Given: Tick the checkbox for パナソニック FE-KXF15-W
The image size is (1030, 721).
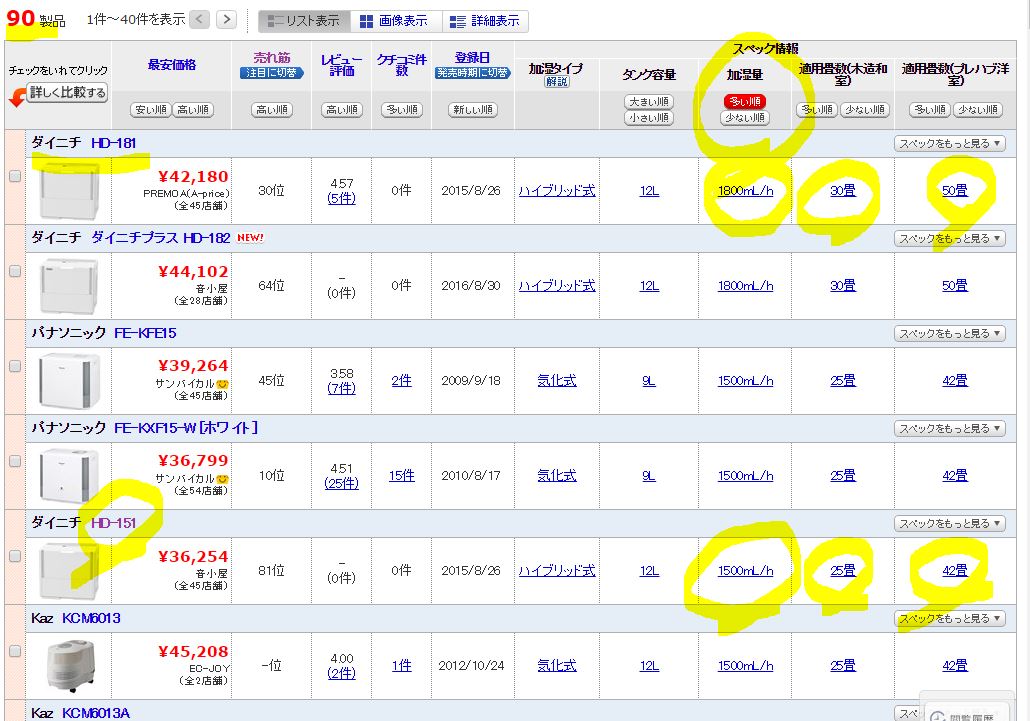Looking at the screenshot, I should pos(14,461).
